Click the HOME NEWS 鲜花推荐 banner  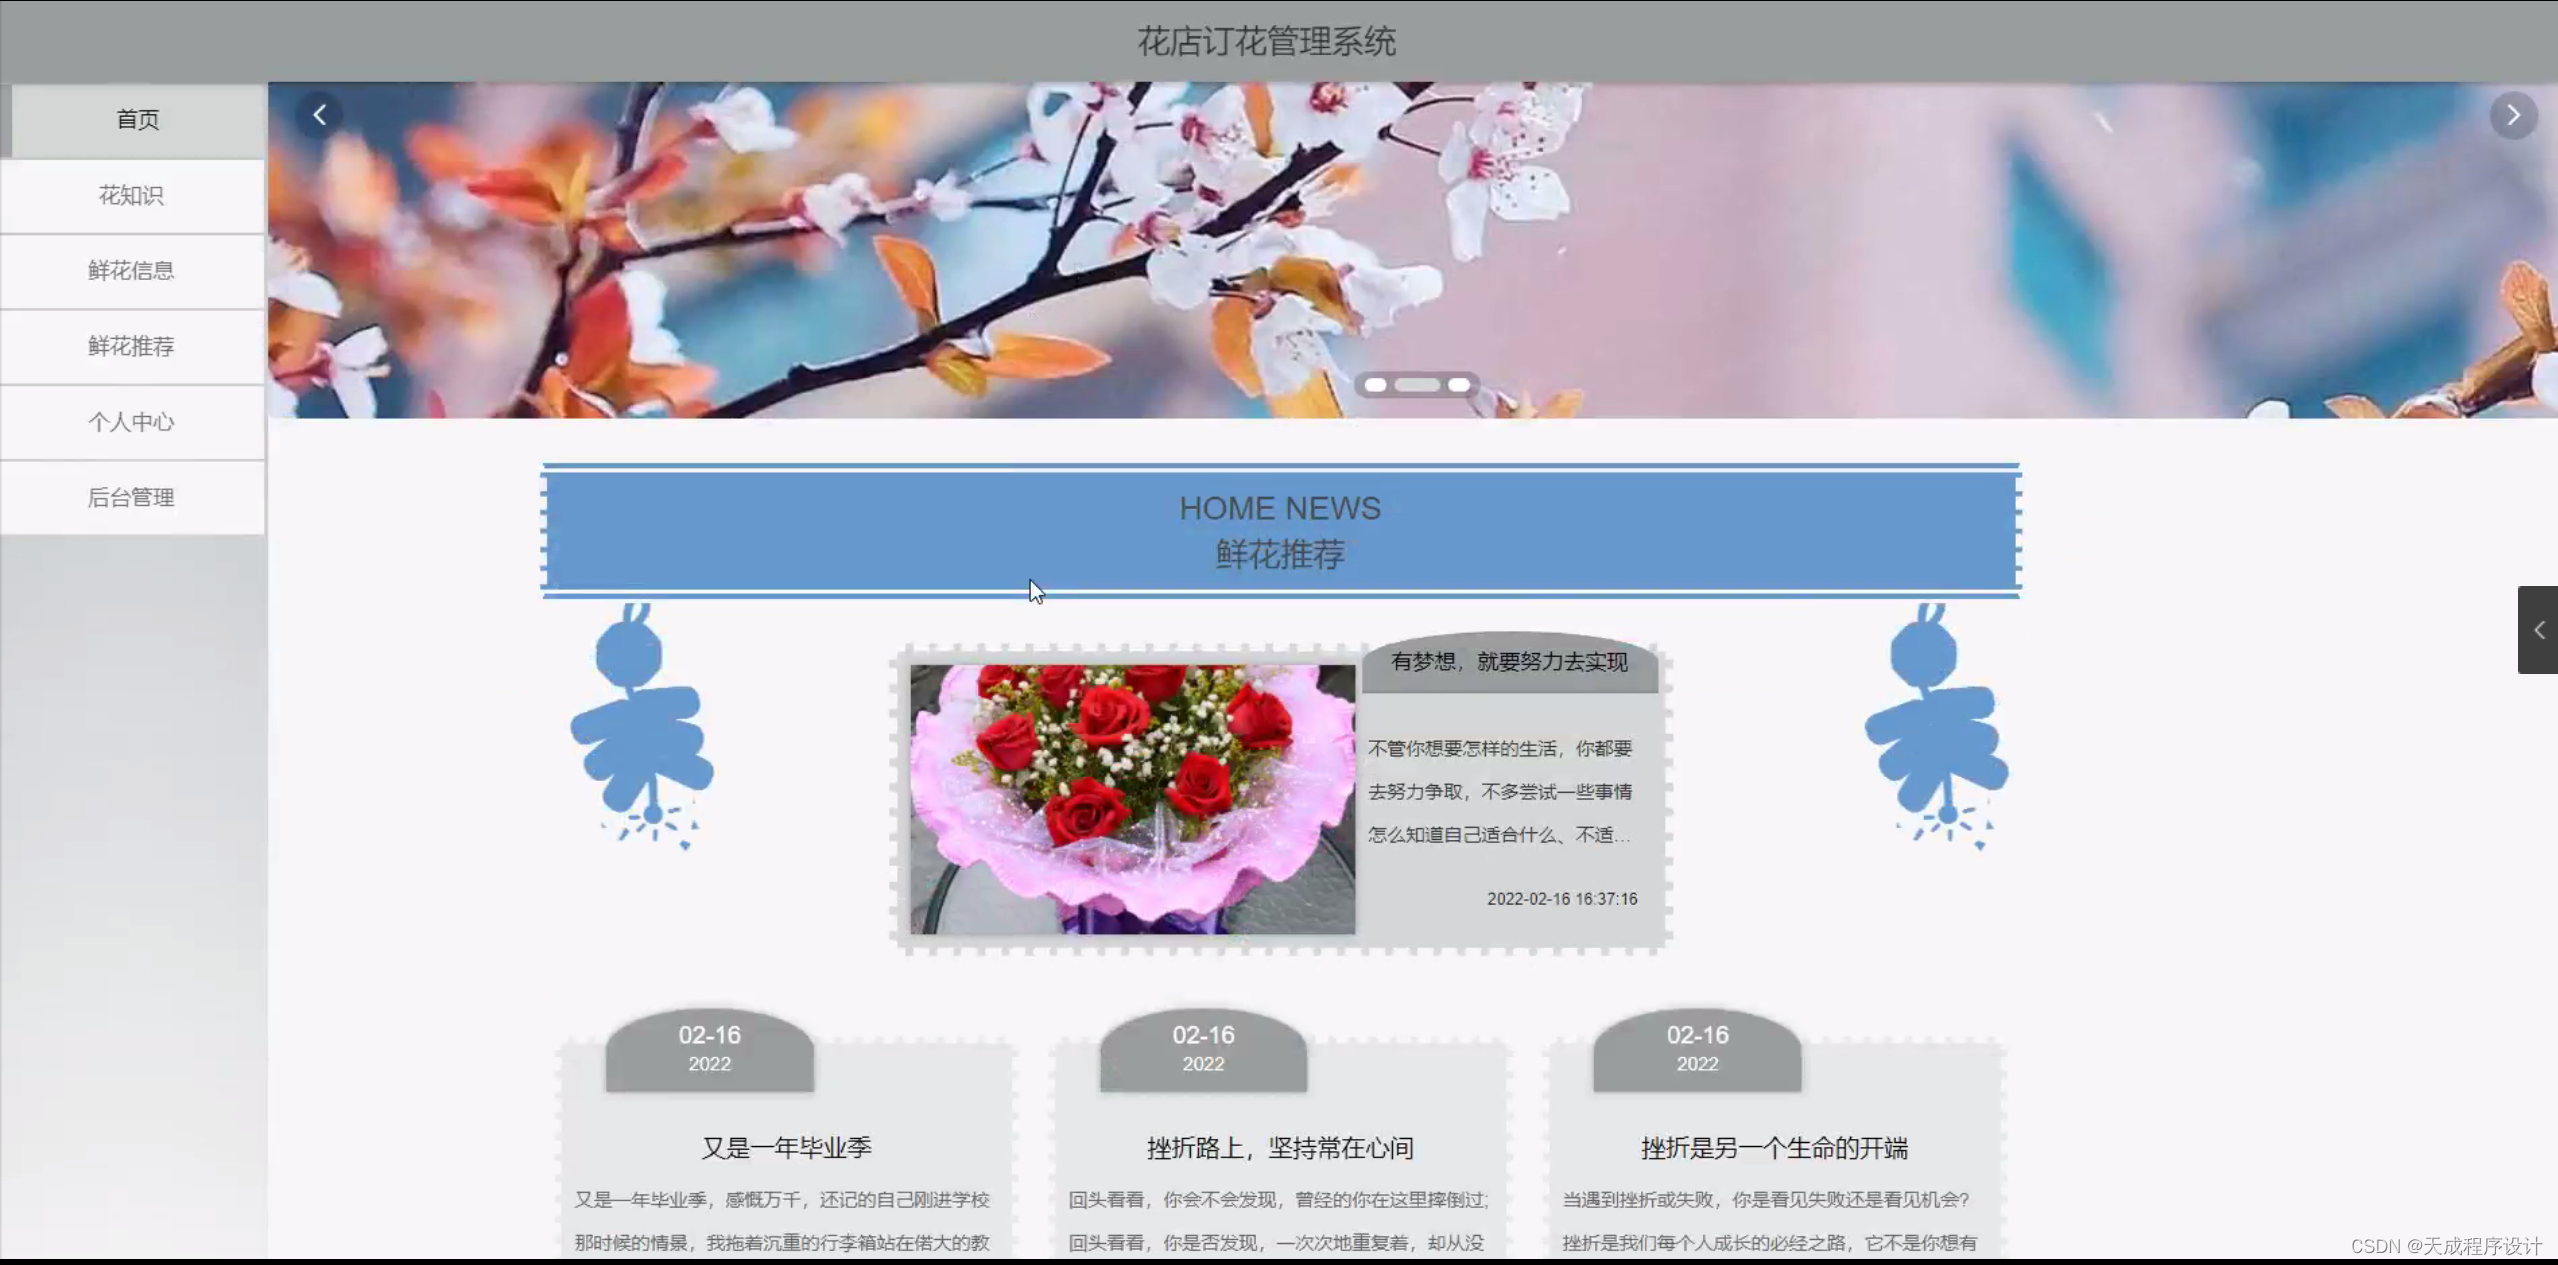tap(1279, 530)
